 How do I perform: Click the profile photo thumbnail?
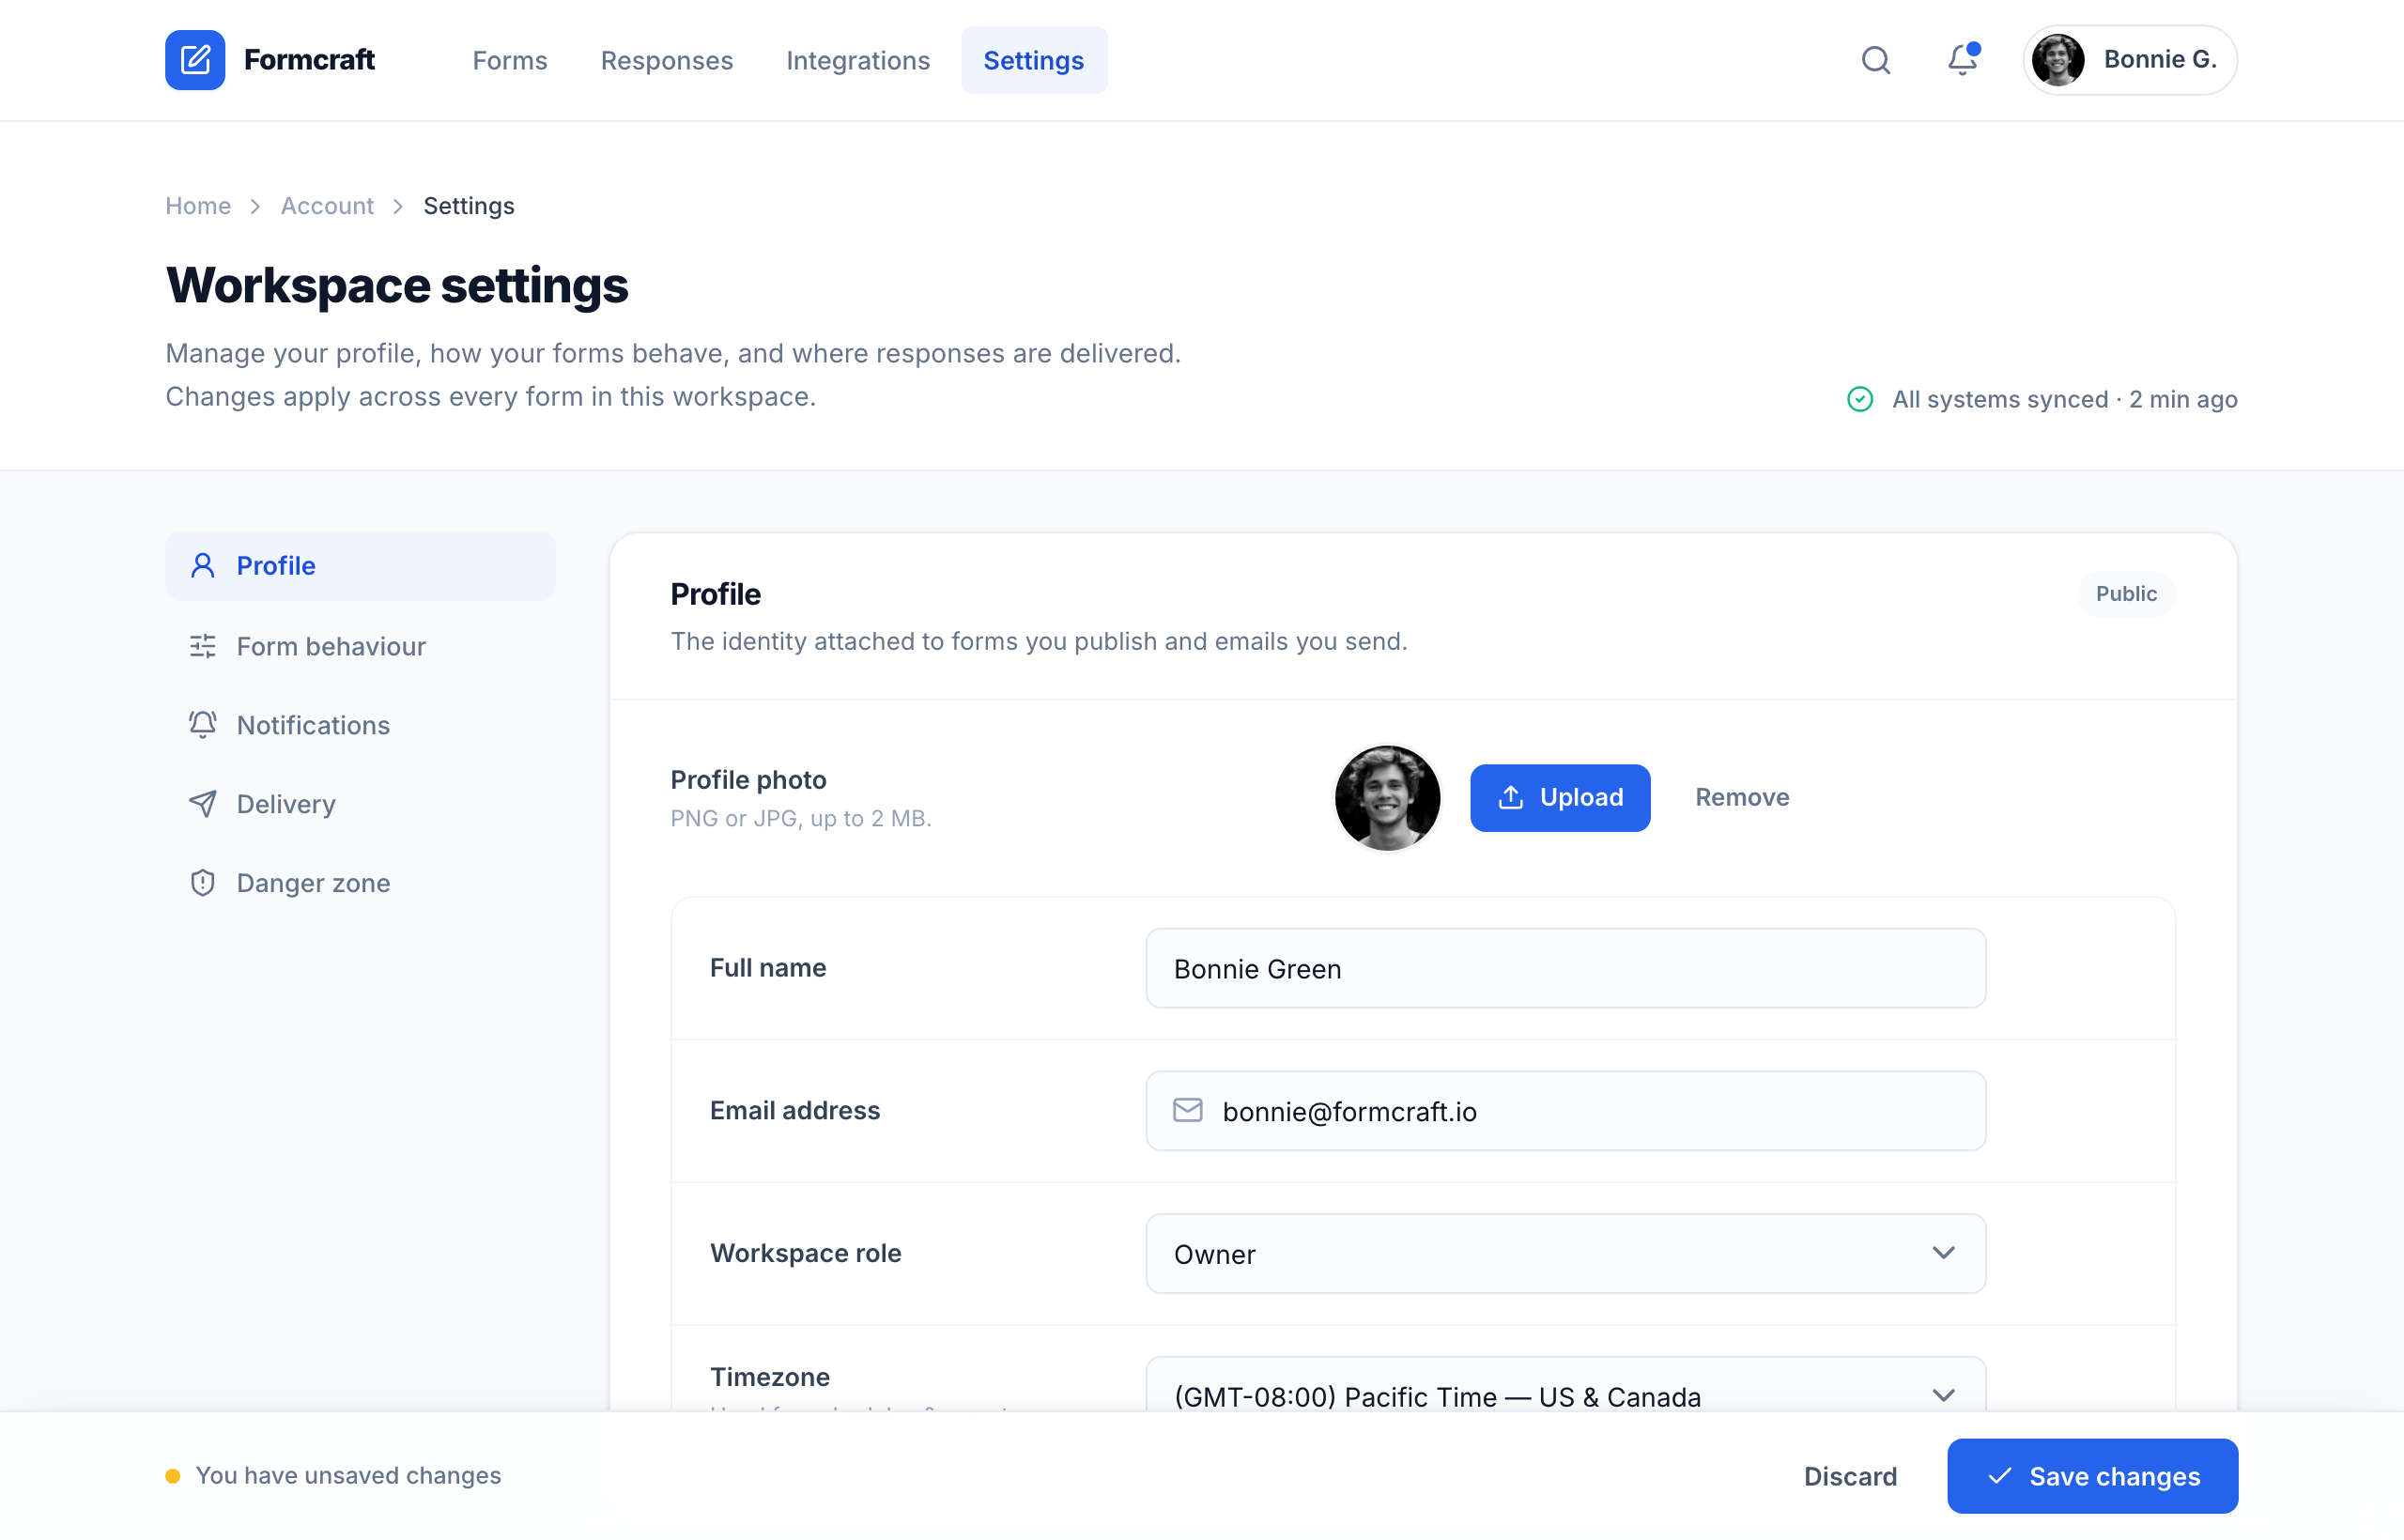(x=1387, y=797)
